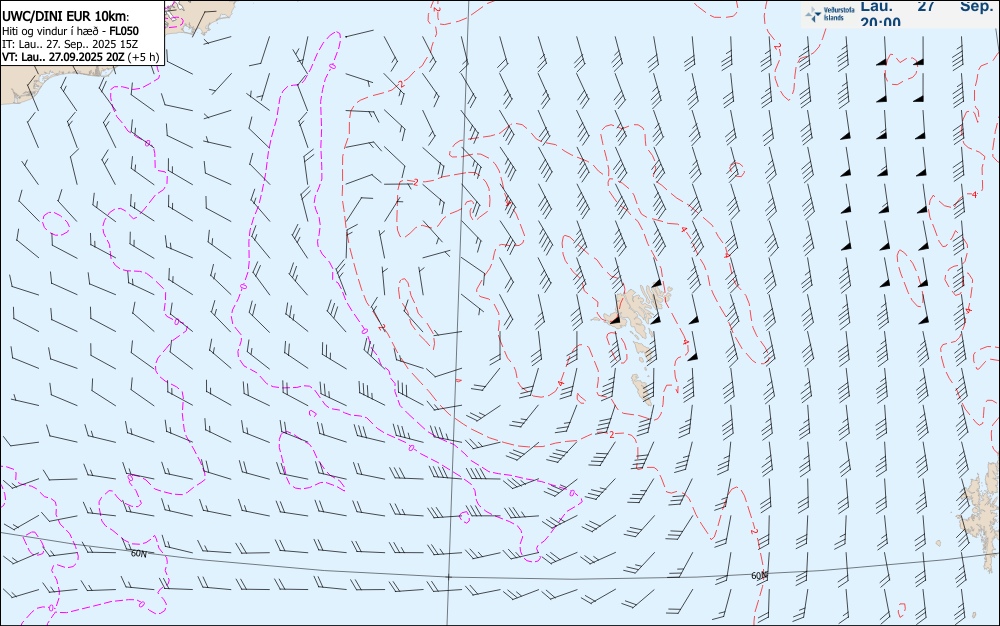
Task: Click the Iceland coastline beside the title box
Action: tap(200, 16)
